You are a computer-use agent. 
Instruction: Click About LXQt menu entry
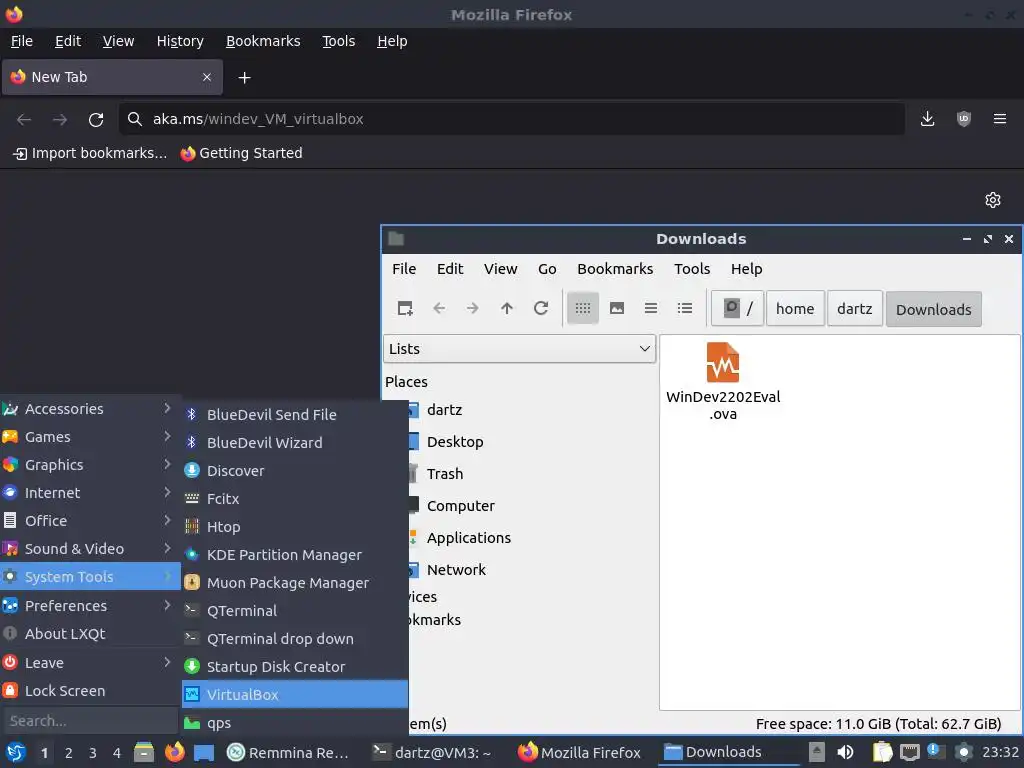point(90,633)
